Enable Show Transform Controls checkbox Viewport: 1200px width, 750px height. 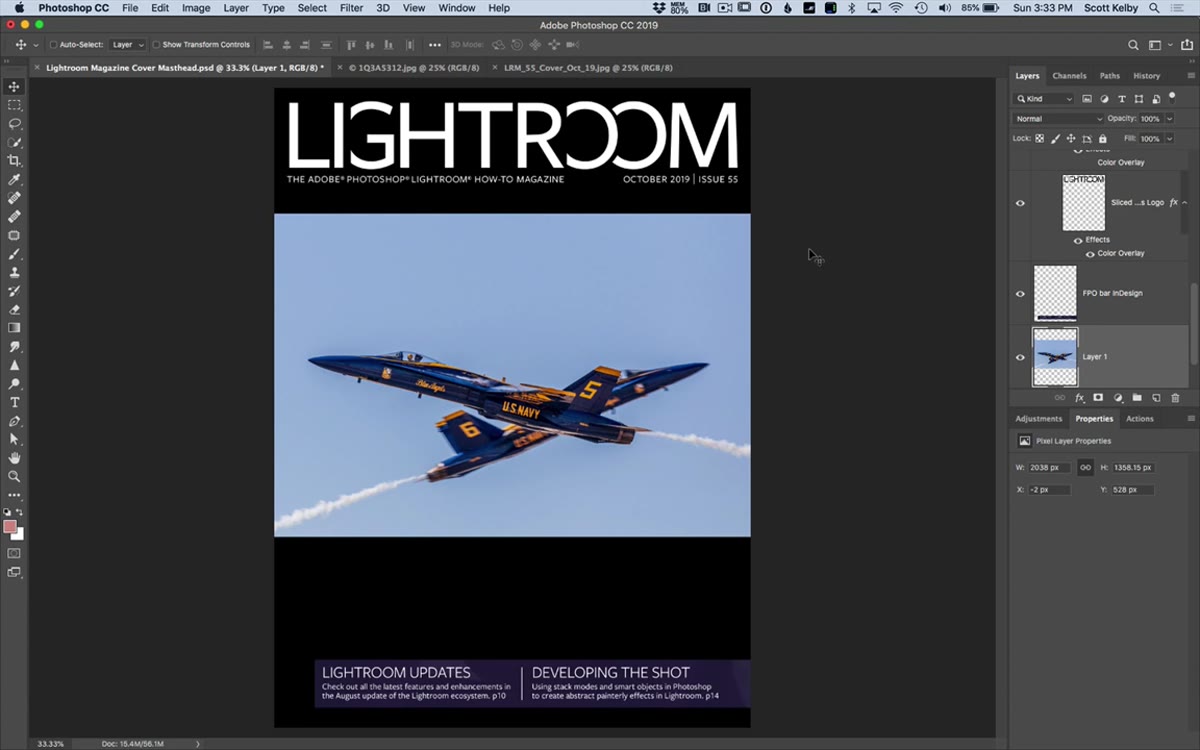point(157,45)
